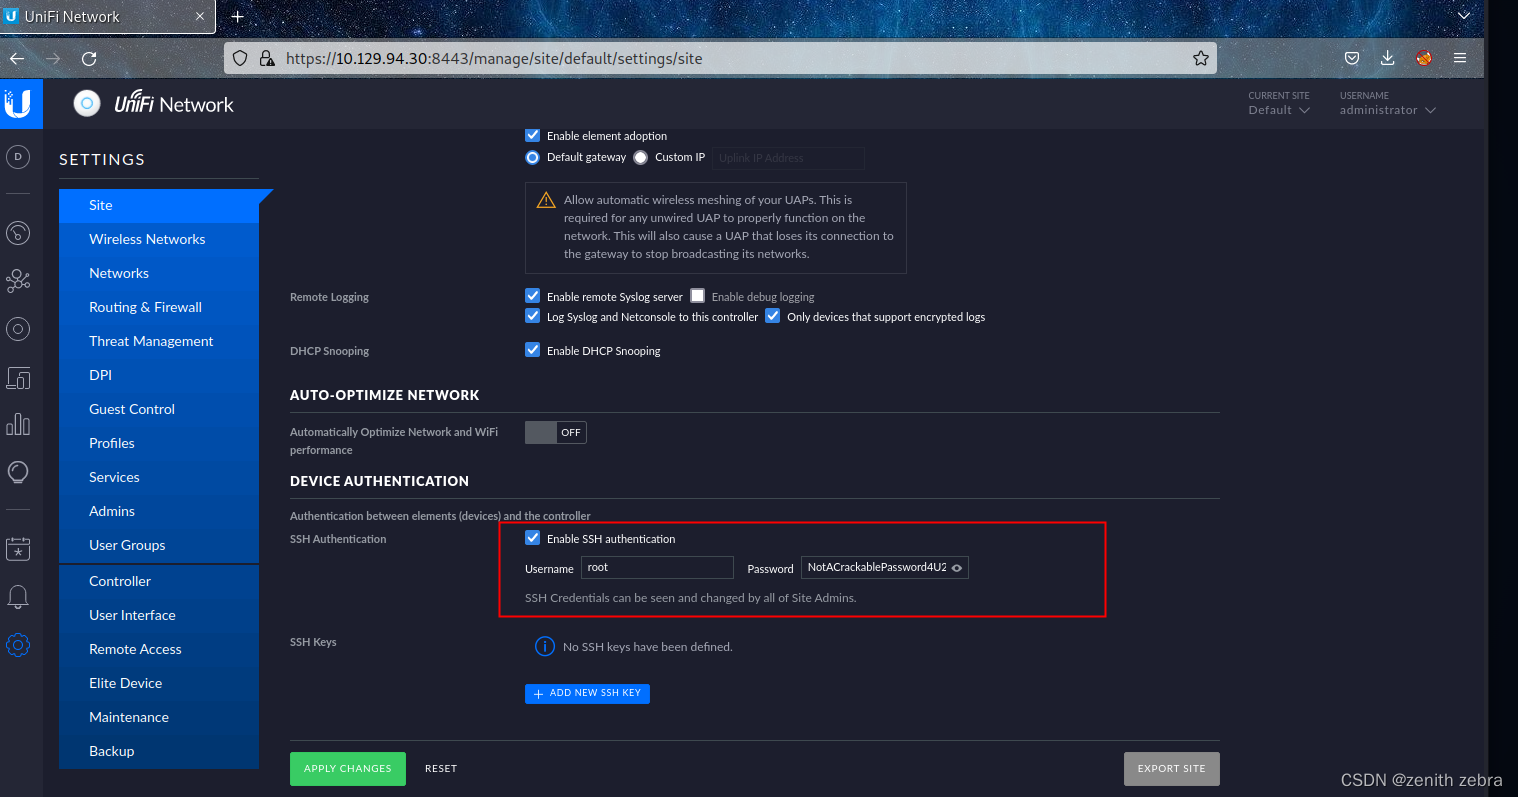Toggle Enable DHCP Snooping checkbox
Viewport: 1518px width, 797px height.
pos(533,350)
